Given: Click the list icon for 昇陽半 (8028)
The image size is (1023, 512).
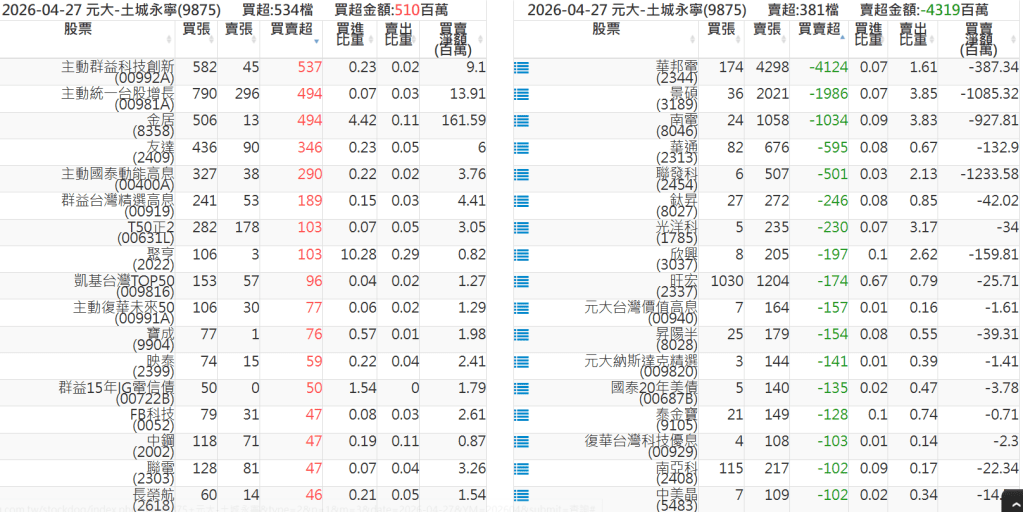Looking at the screenshot, I should (x=521, y=335).
